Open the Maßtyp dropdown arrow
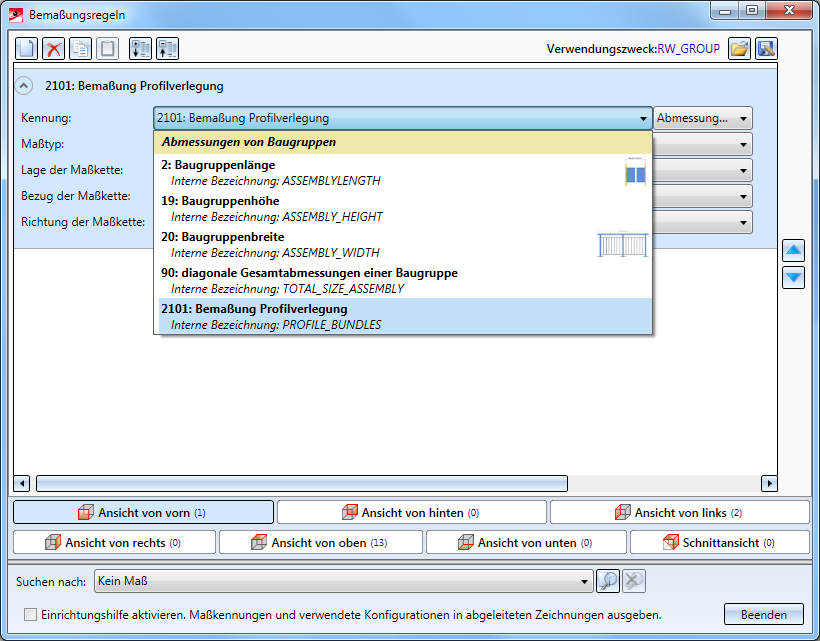 pos(743,144)
